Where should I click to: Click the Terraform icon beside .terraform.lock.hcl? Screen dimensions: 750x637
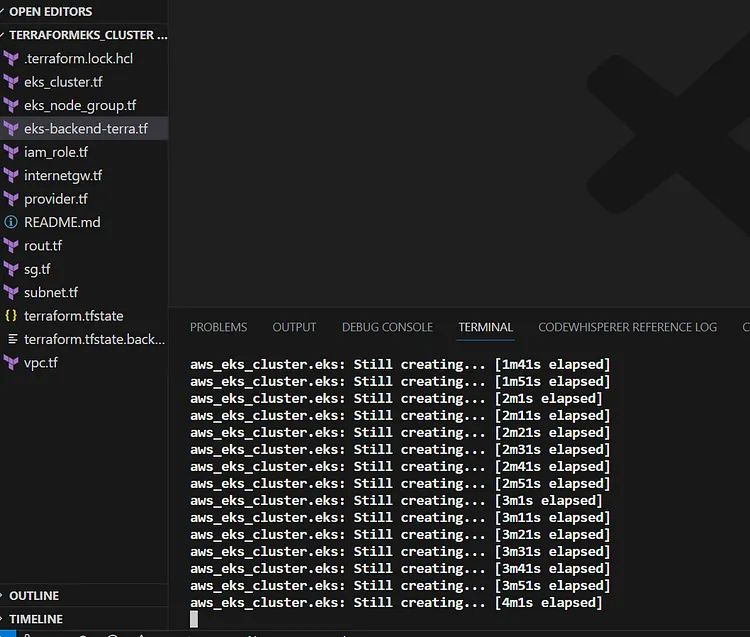(x=11, y=59)
